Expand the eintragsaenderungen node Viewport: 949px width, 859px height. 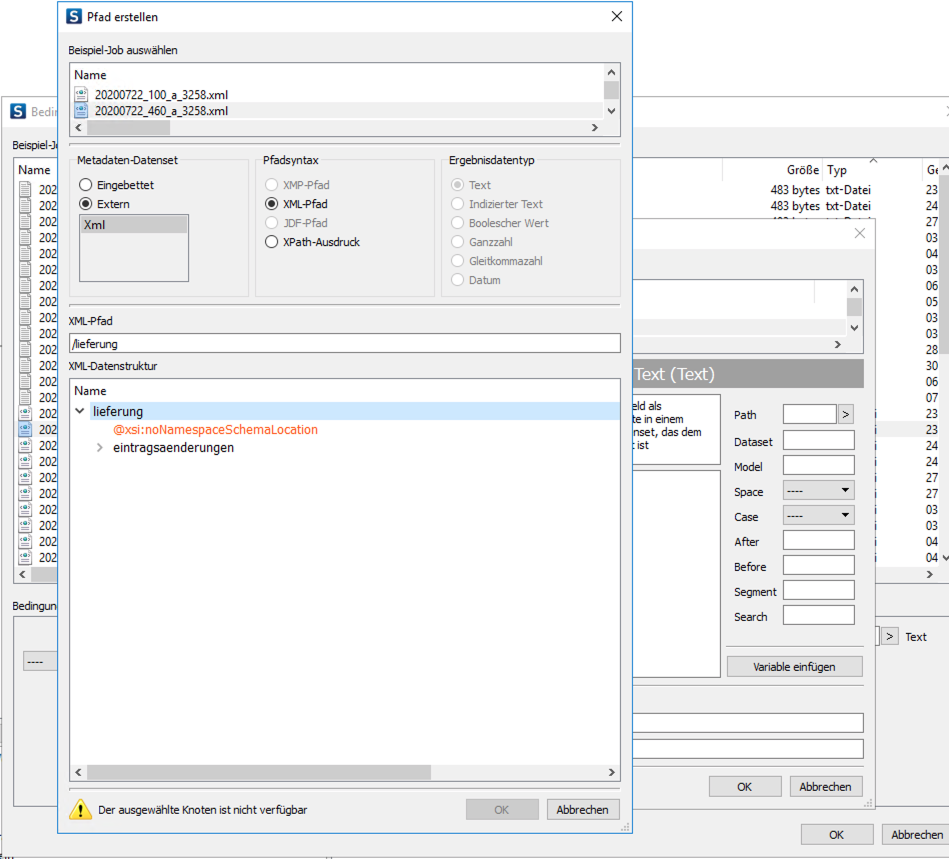[99, 448]
